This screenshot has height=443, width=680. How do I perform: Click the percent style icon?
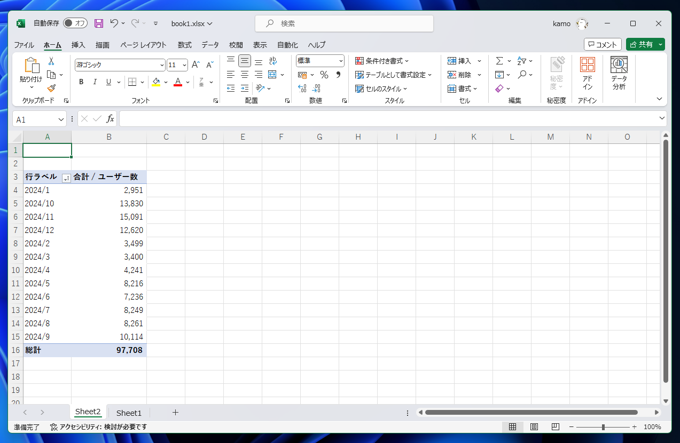[x=323, y=75]
